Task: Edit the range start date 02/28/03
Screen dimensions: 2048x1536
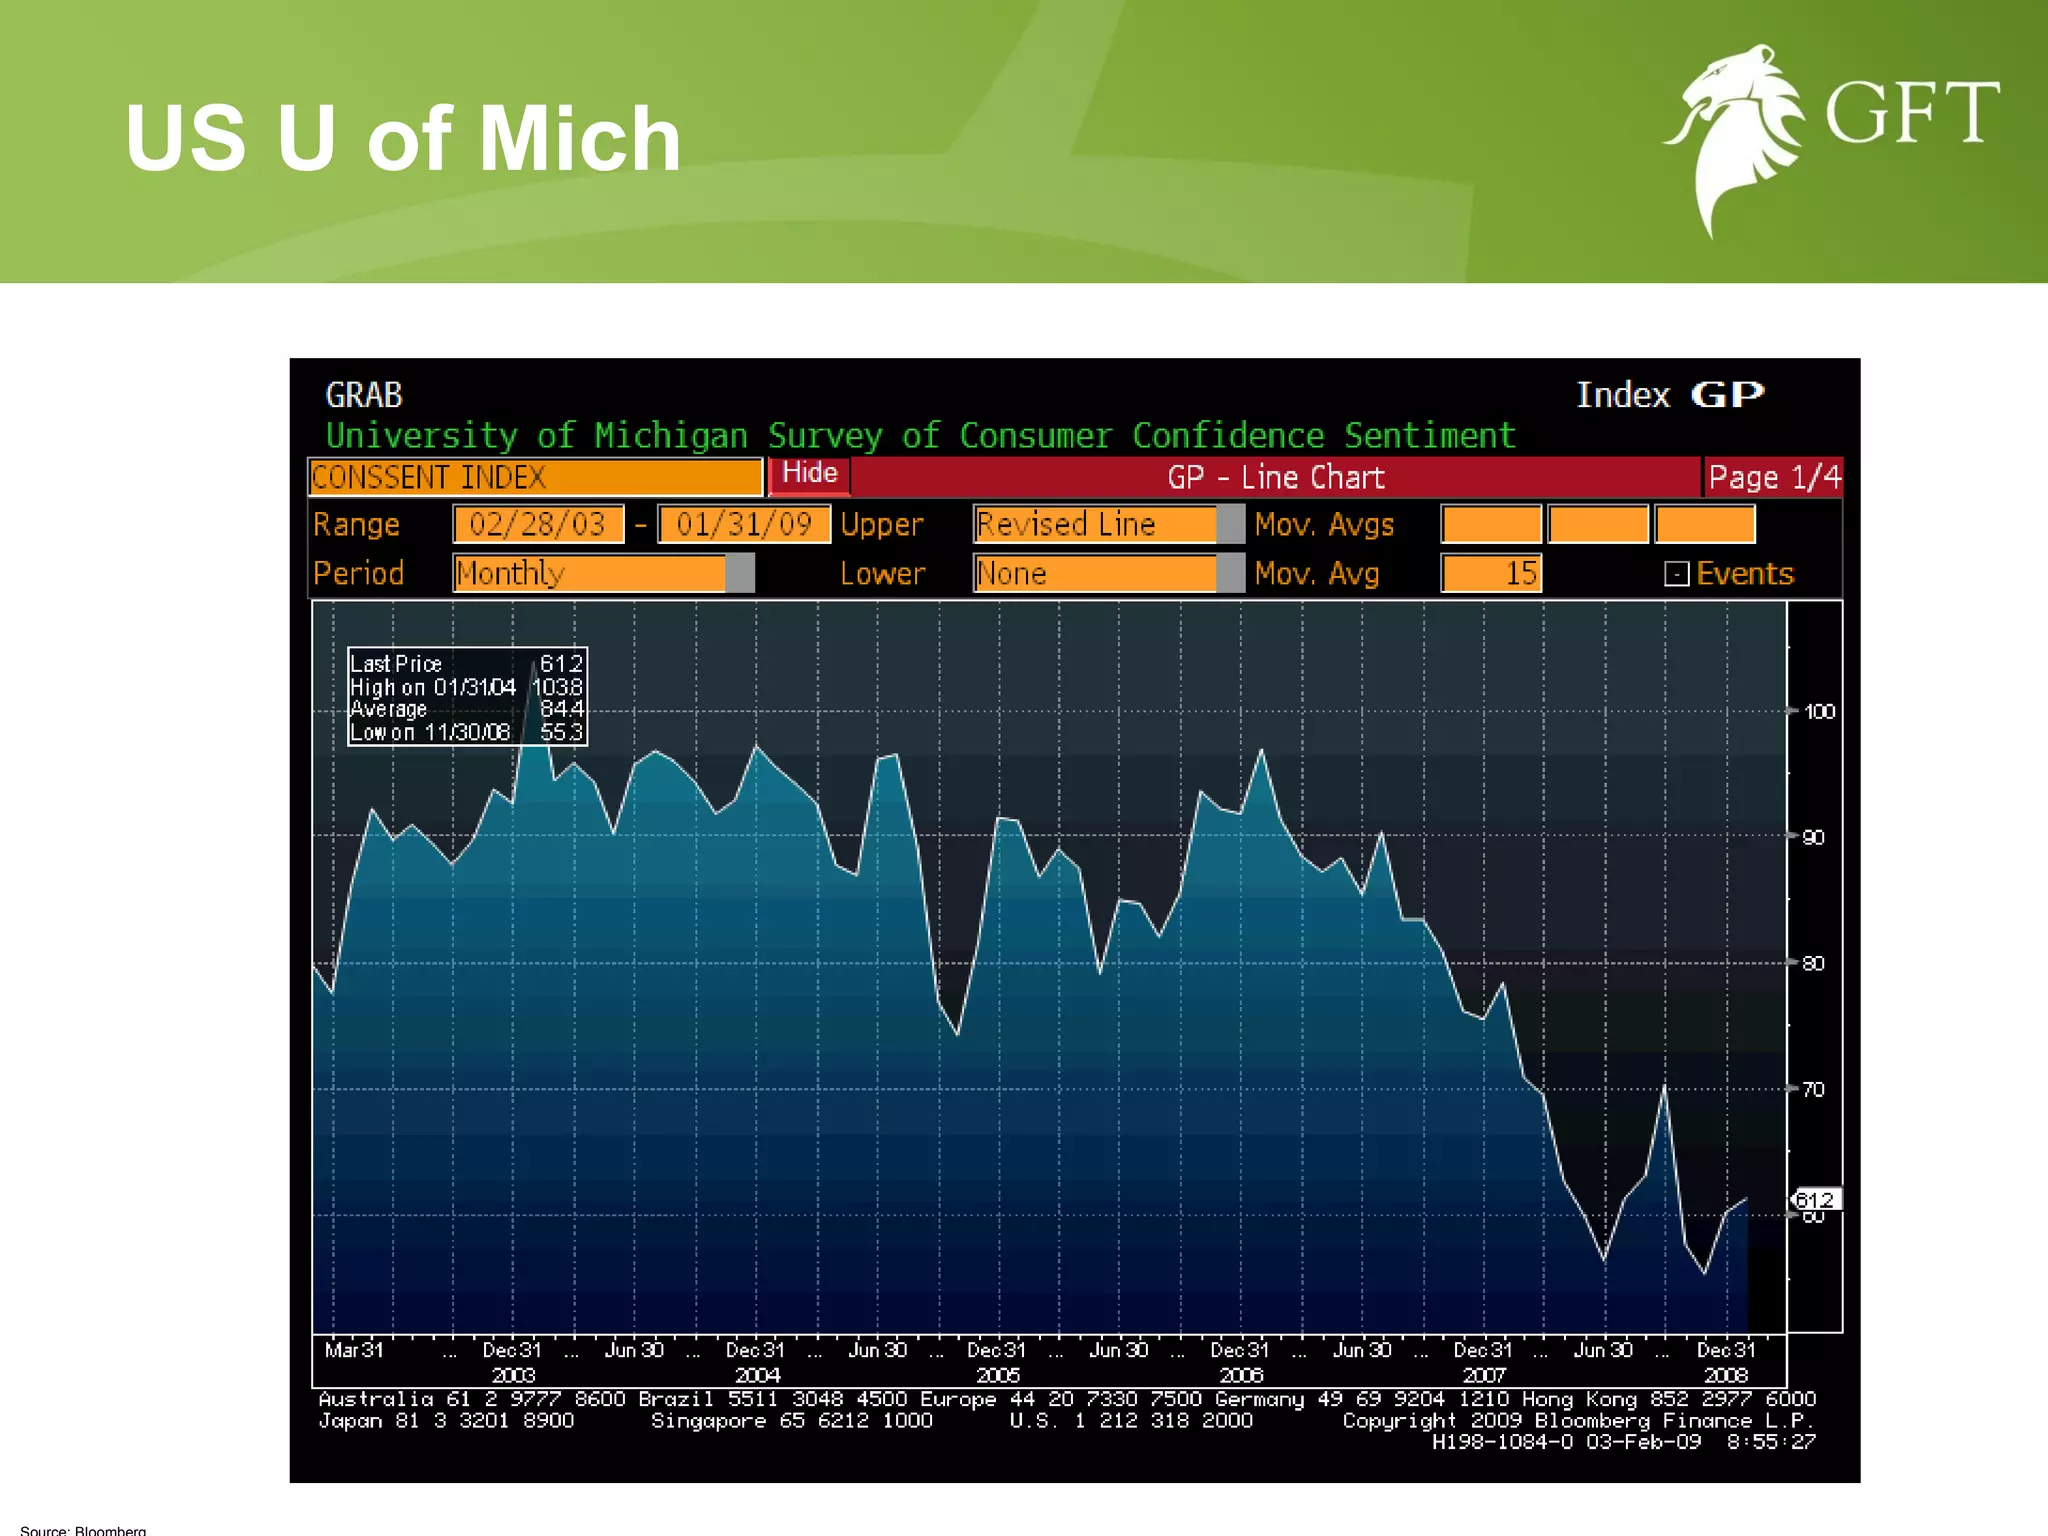Action: coord(538,525)
